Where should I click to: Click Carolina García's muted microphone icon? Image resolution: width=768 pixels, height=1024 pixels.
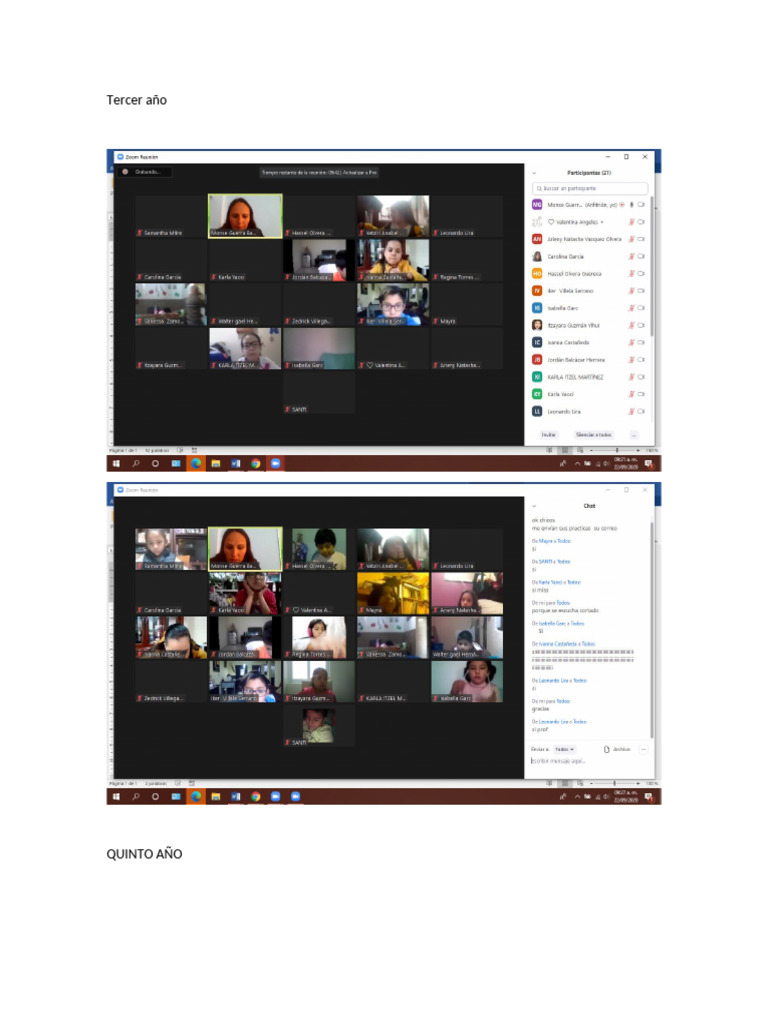632,257
